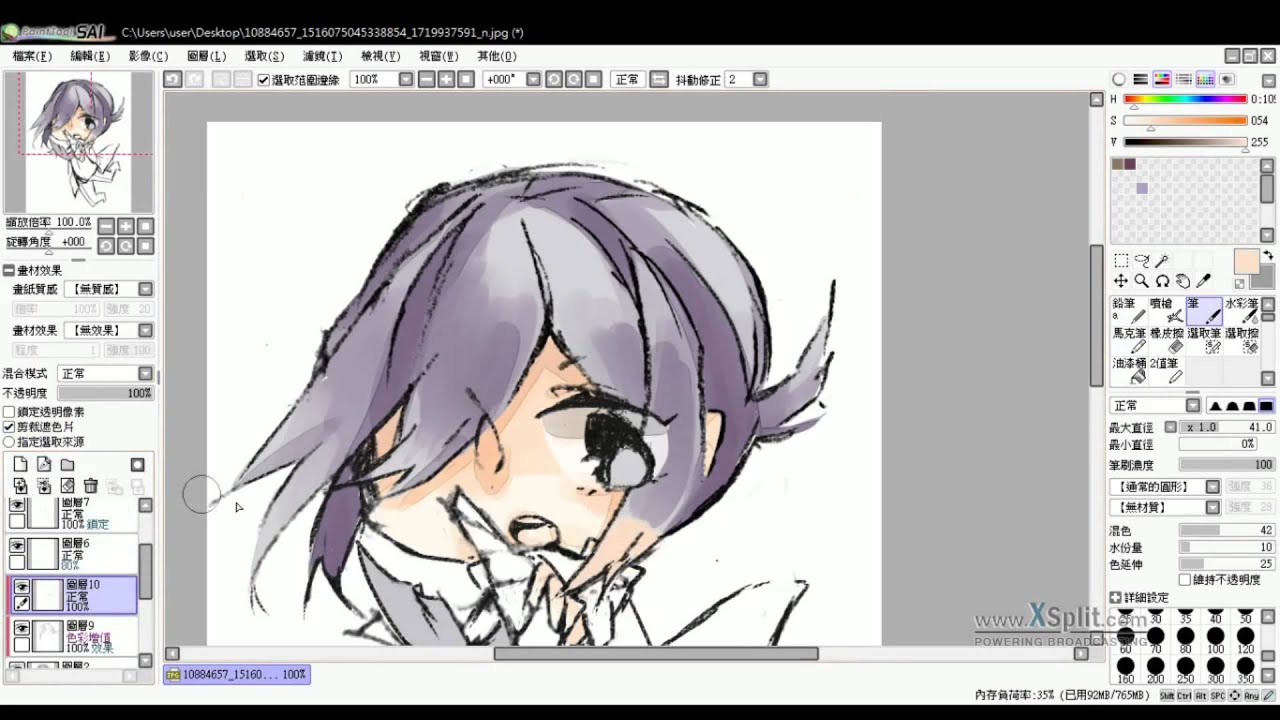
Task: Select 指定選取來源 option
Action: tap(9, 442)
